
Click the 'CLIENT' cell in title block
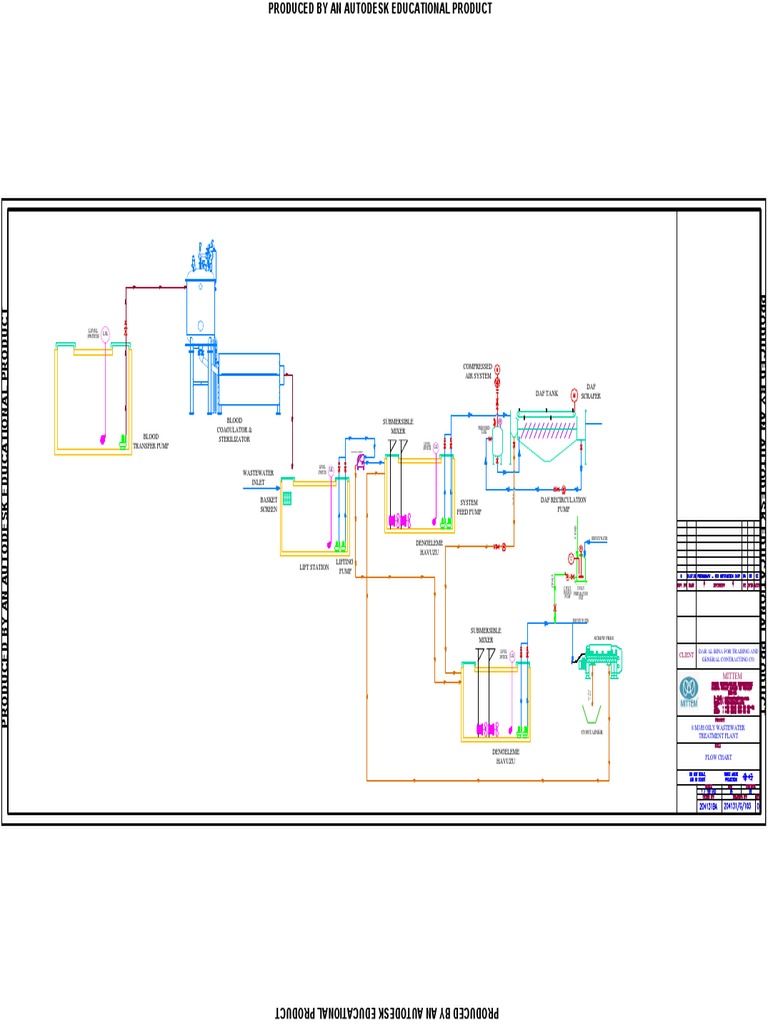(686, 655)
